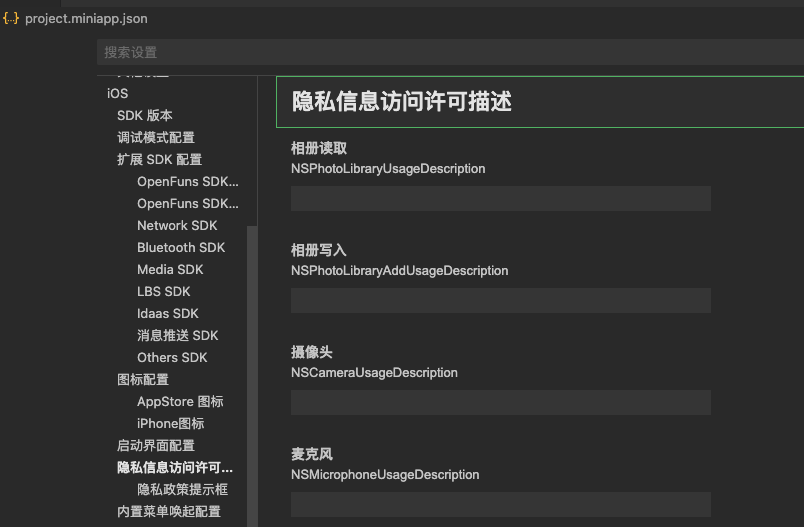Viewport: 804px width, 527px height.
Task: Open 消息推送 SDK configuration
Action: click(x=177, y=335)
